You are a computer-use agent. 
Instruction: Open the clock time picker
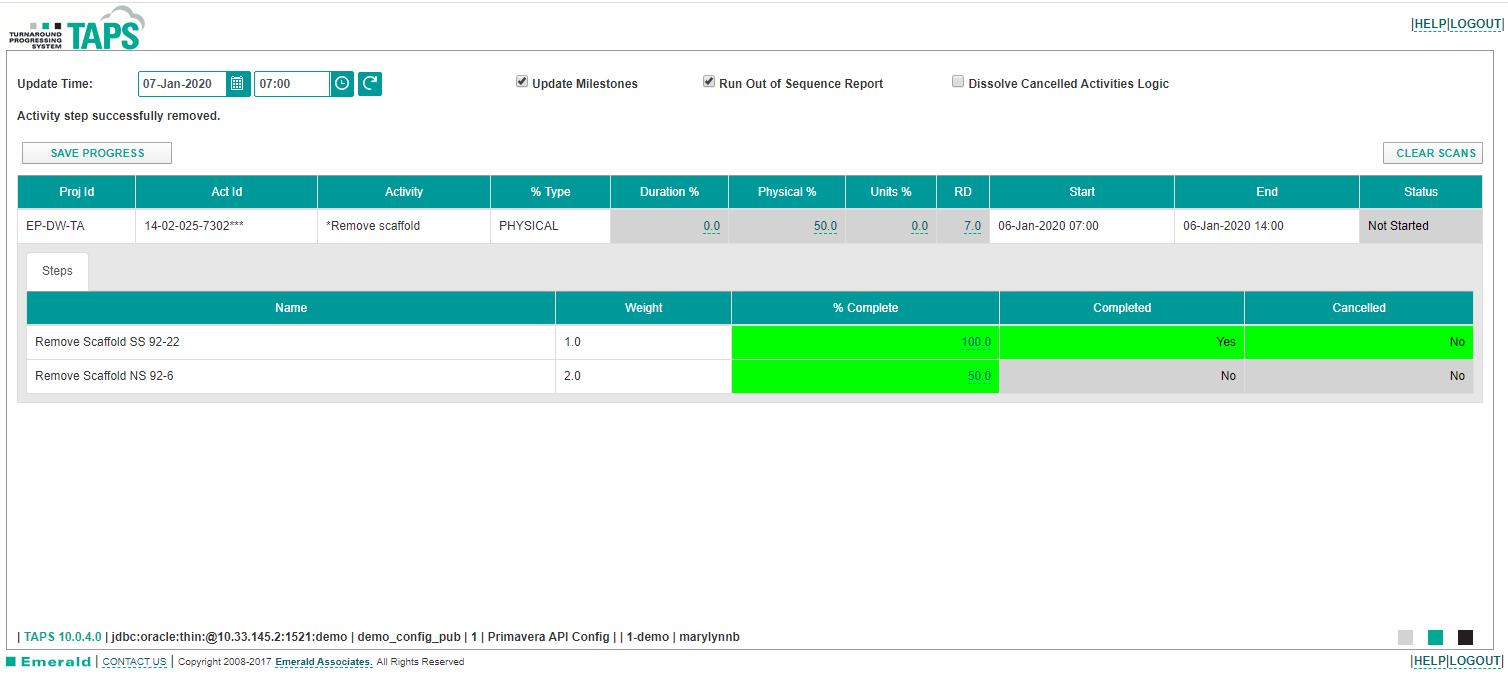341,84
